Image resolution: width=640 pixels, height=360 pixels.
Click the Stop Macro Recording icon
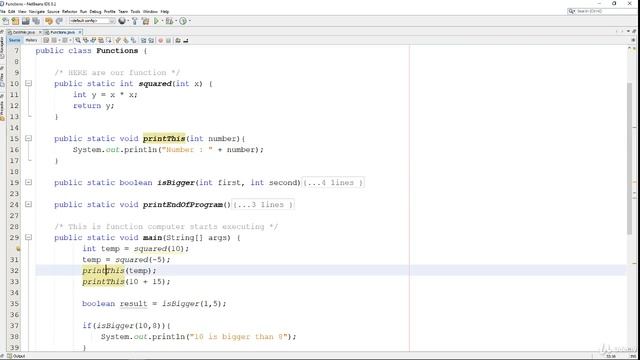(x=168, y=40)
